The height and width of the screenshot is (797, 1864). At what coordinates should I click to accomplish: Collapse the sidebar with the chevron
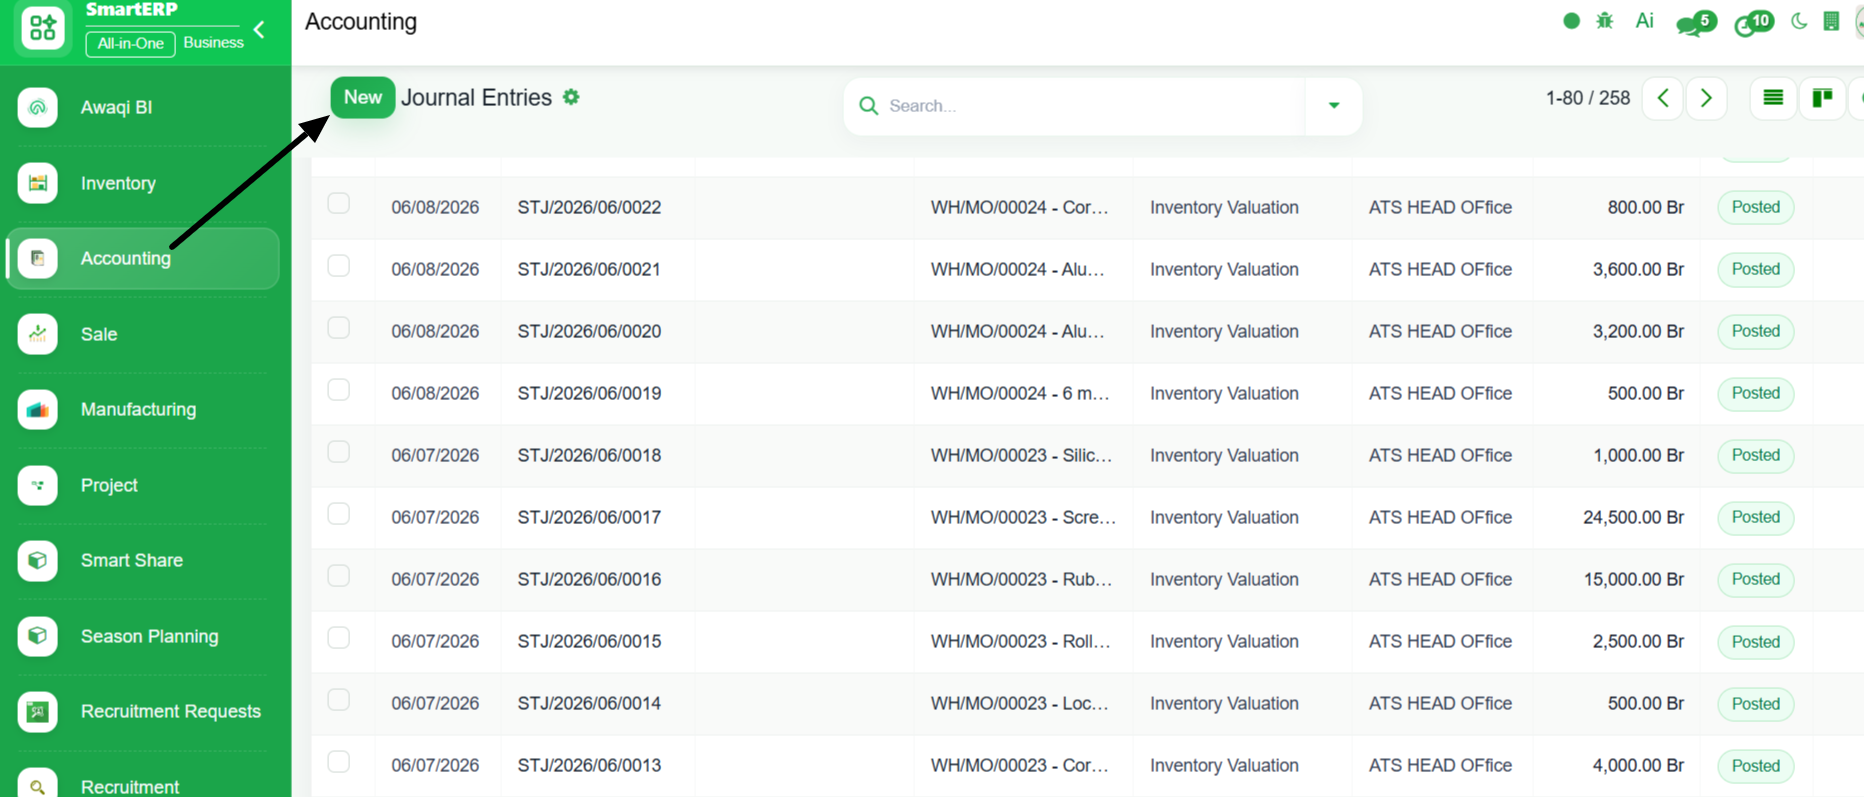260,30
